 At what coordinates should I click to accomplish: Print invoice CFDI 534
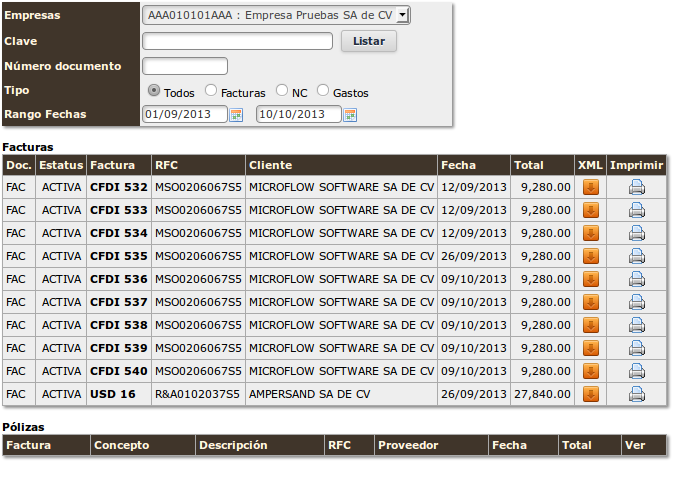[637, 234]
